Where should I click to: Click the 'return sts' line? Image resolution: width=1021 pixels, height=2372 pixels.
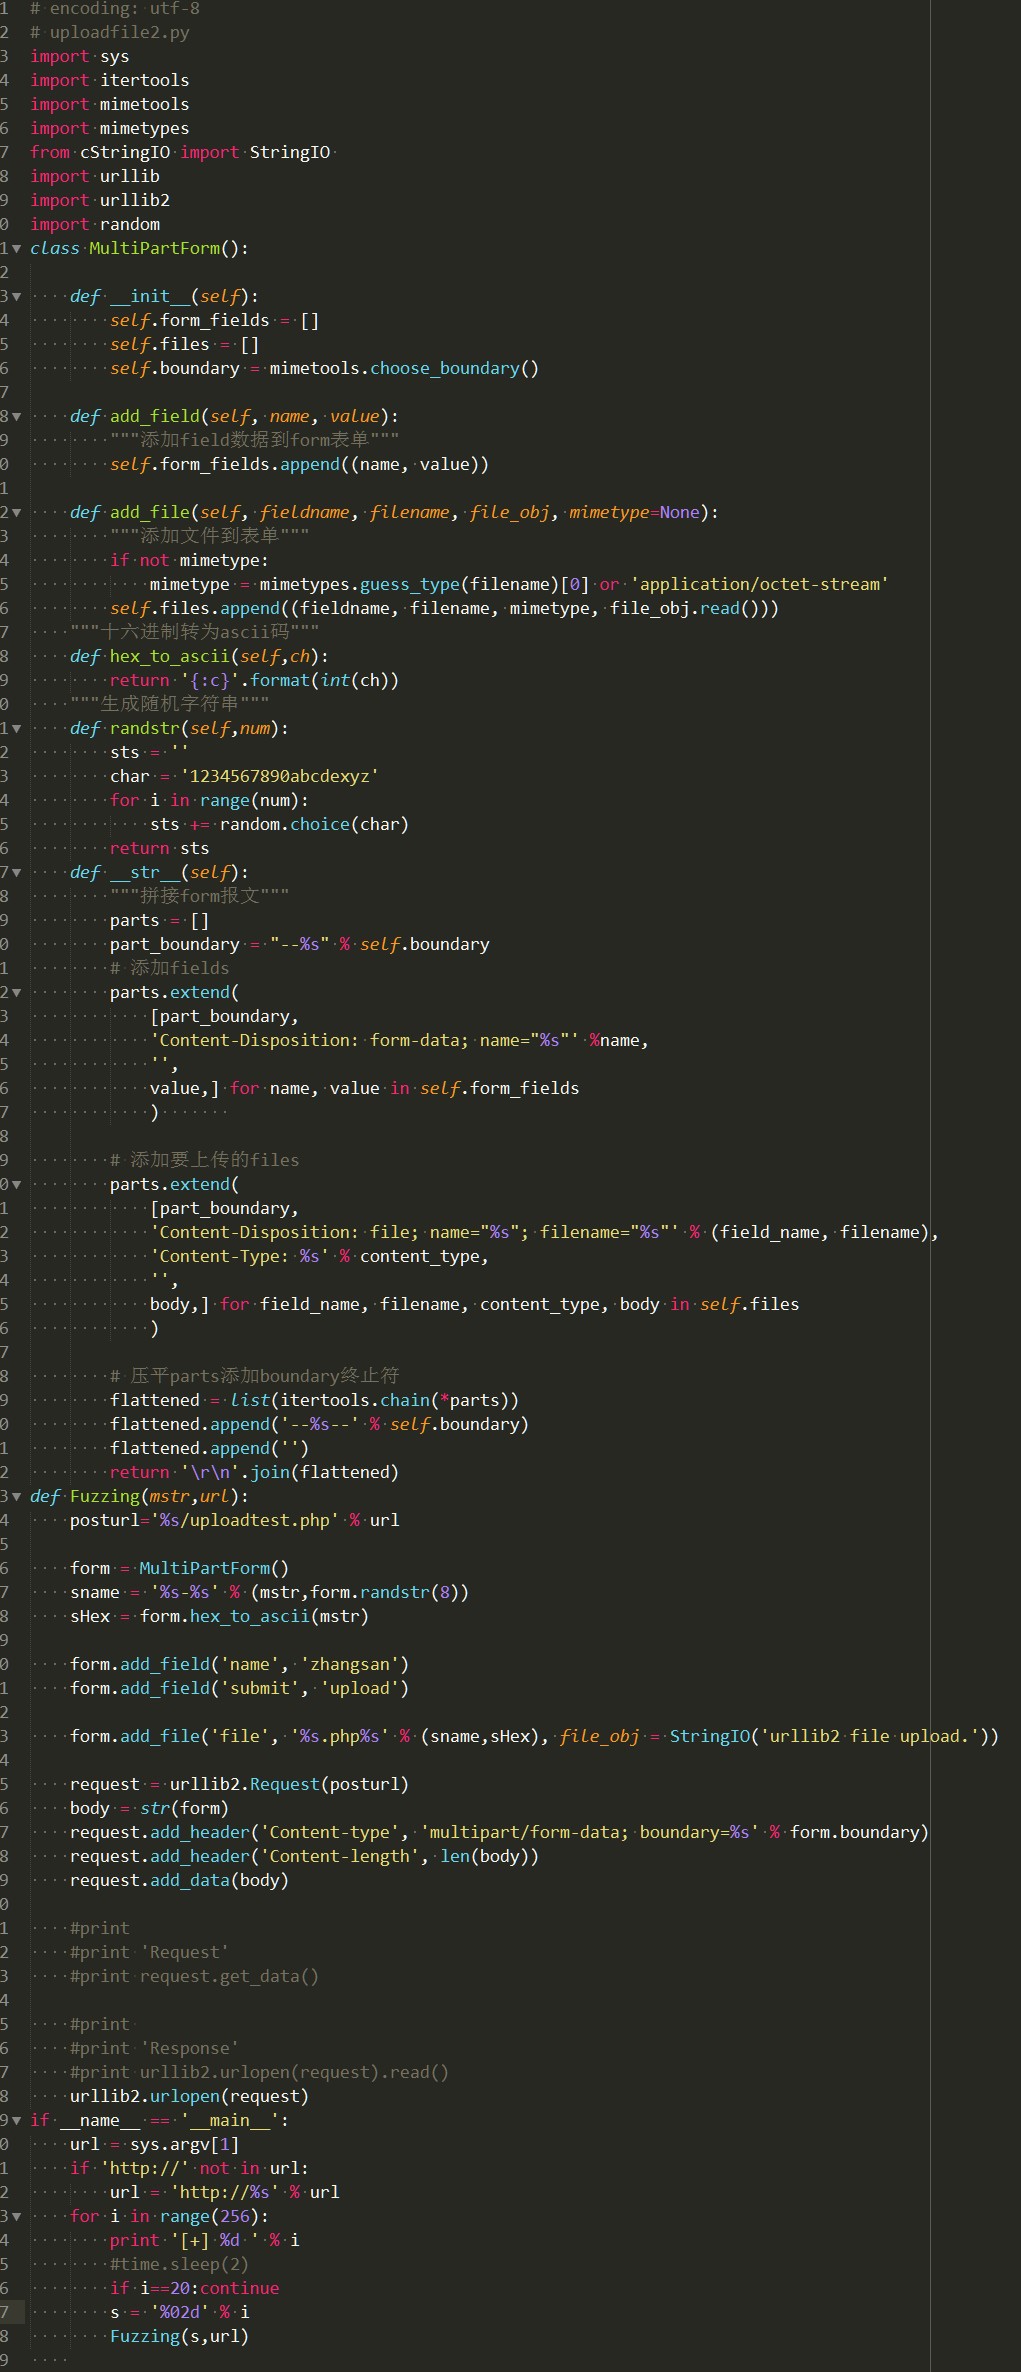(x=160, y=848)
